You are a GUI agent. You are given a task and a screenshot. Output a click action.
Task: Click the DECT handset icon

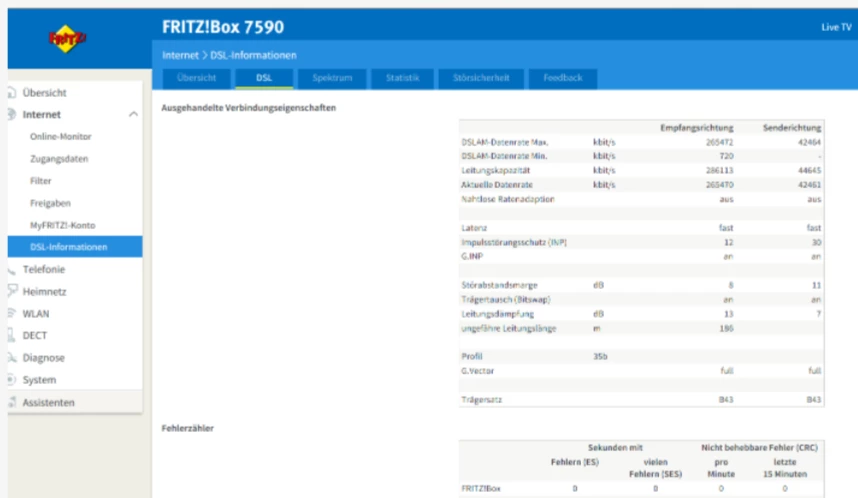pyautogui.click(x=11, y=335)
